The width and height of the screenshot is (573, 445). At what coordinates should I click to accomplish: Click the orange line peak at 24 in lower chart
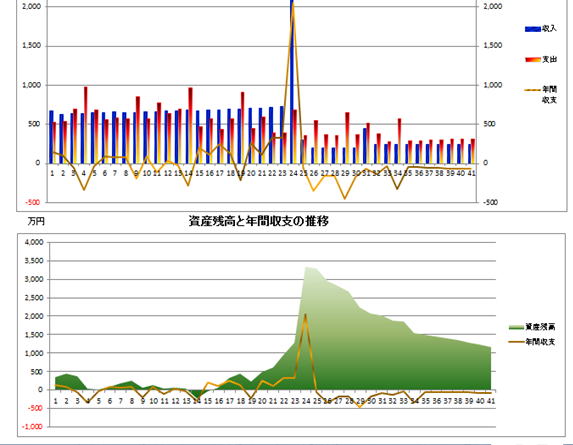(x=305, y=314)
